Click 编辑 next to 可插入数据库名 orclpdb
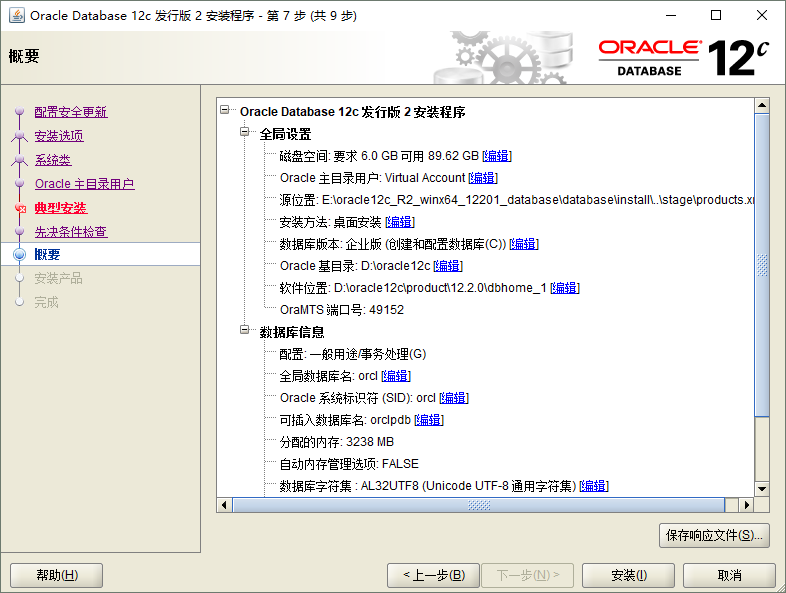This screenshot has height=593, width=786. point(429,420)
